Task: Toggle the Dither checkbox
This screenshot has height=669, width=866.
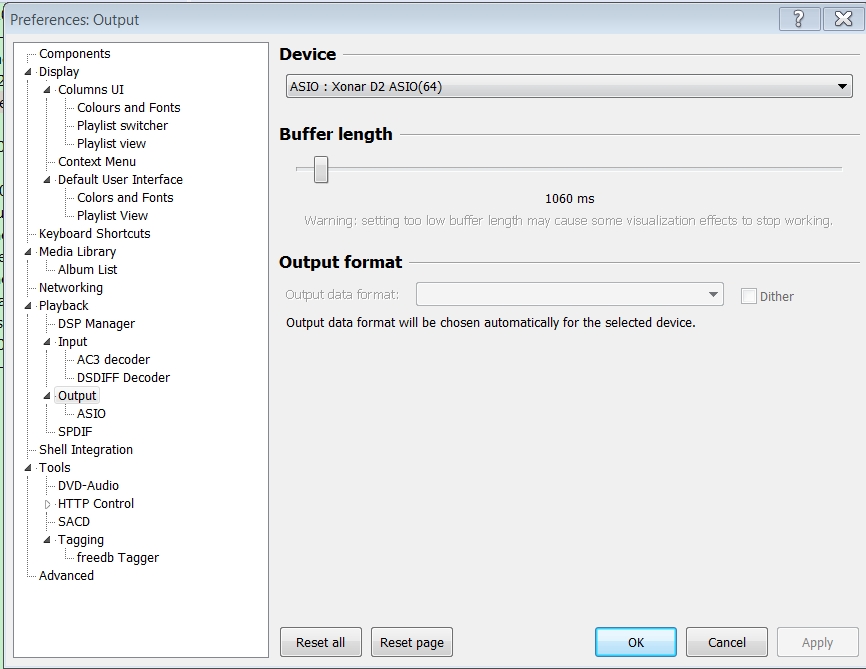Action: click(x=748, y=296)
